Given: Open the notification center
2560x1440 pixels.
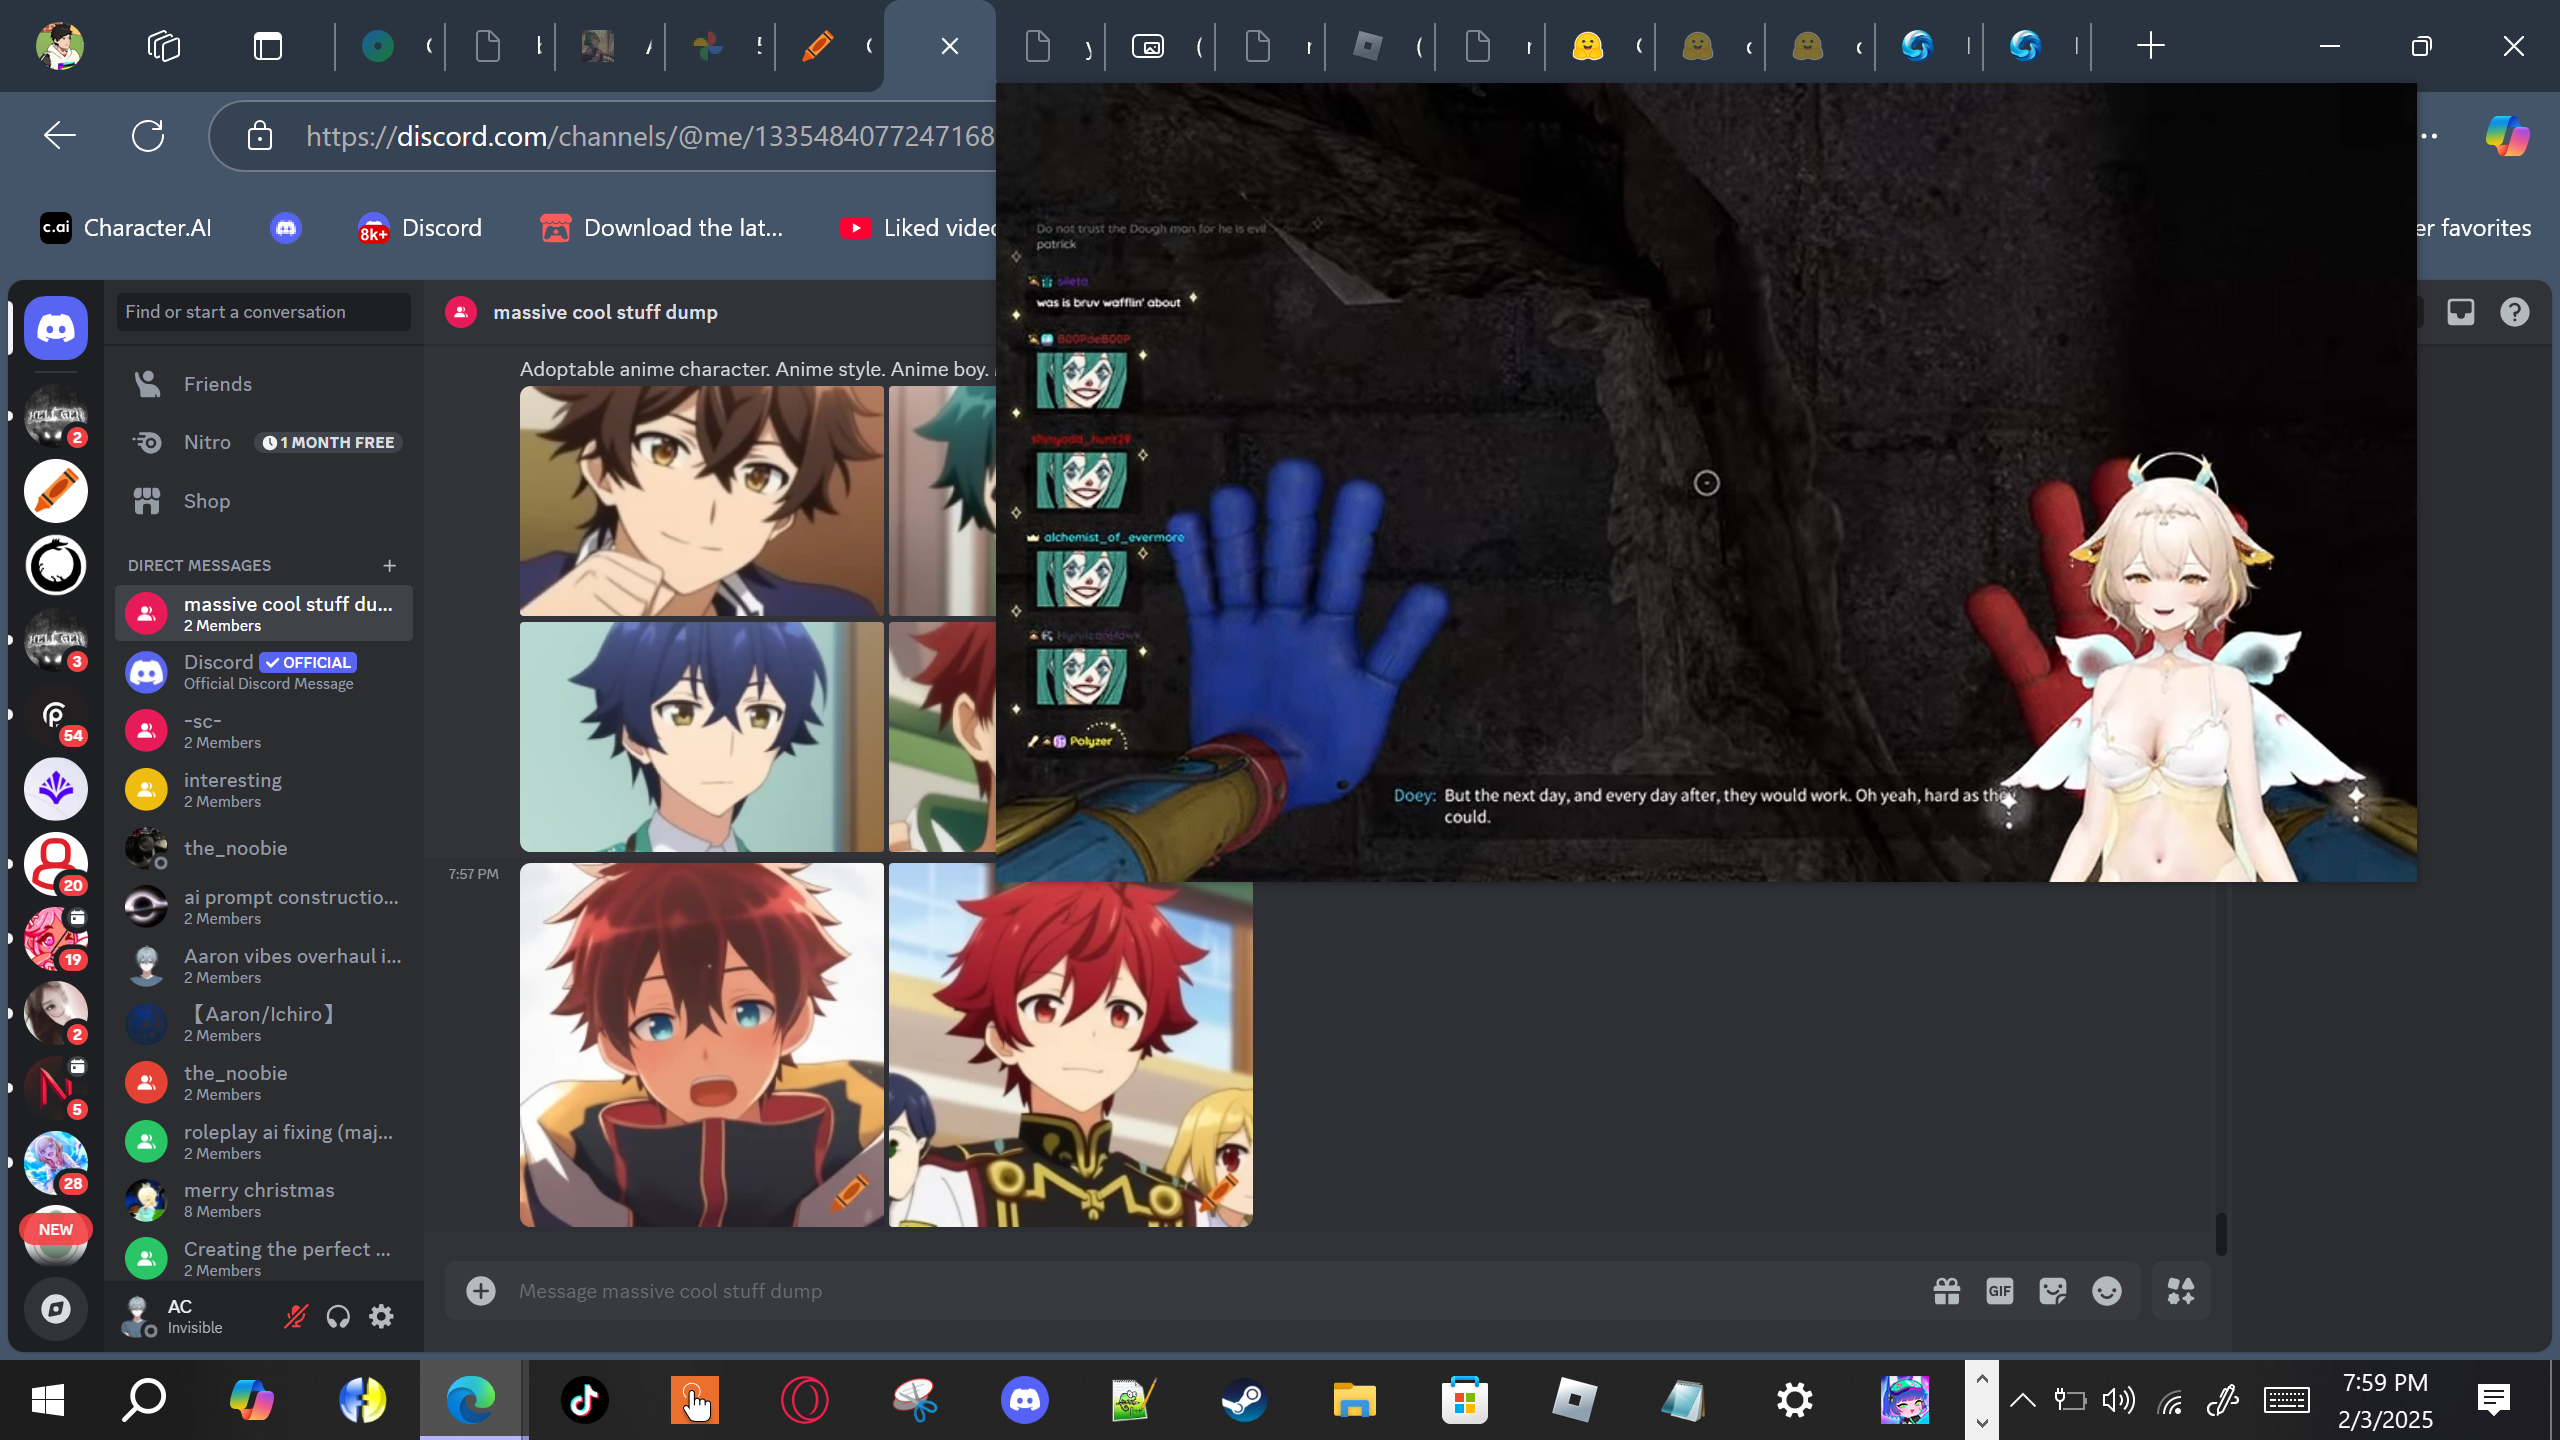Looking at the screenshot, I should 2494,1400.
